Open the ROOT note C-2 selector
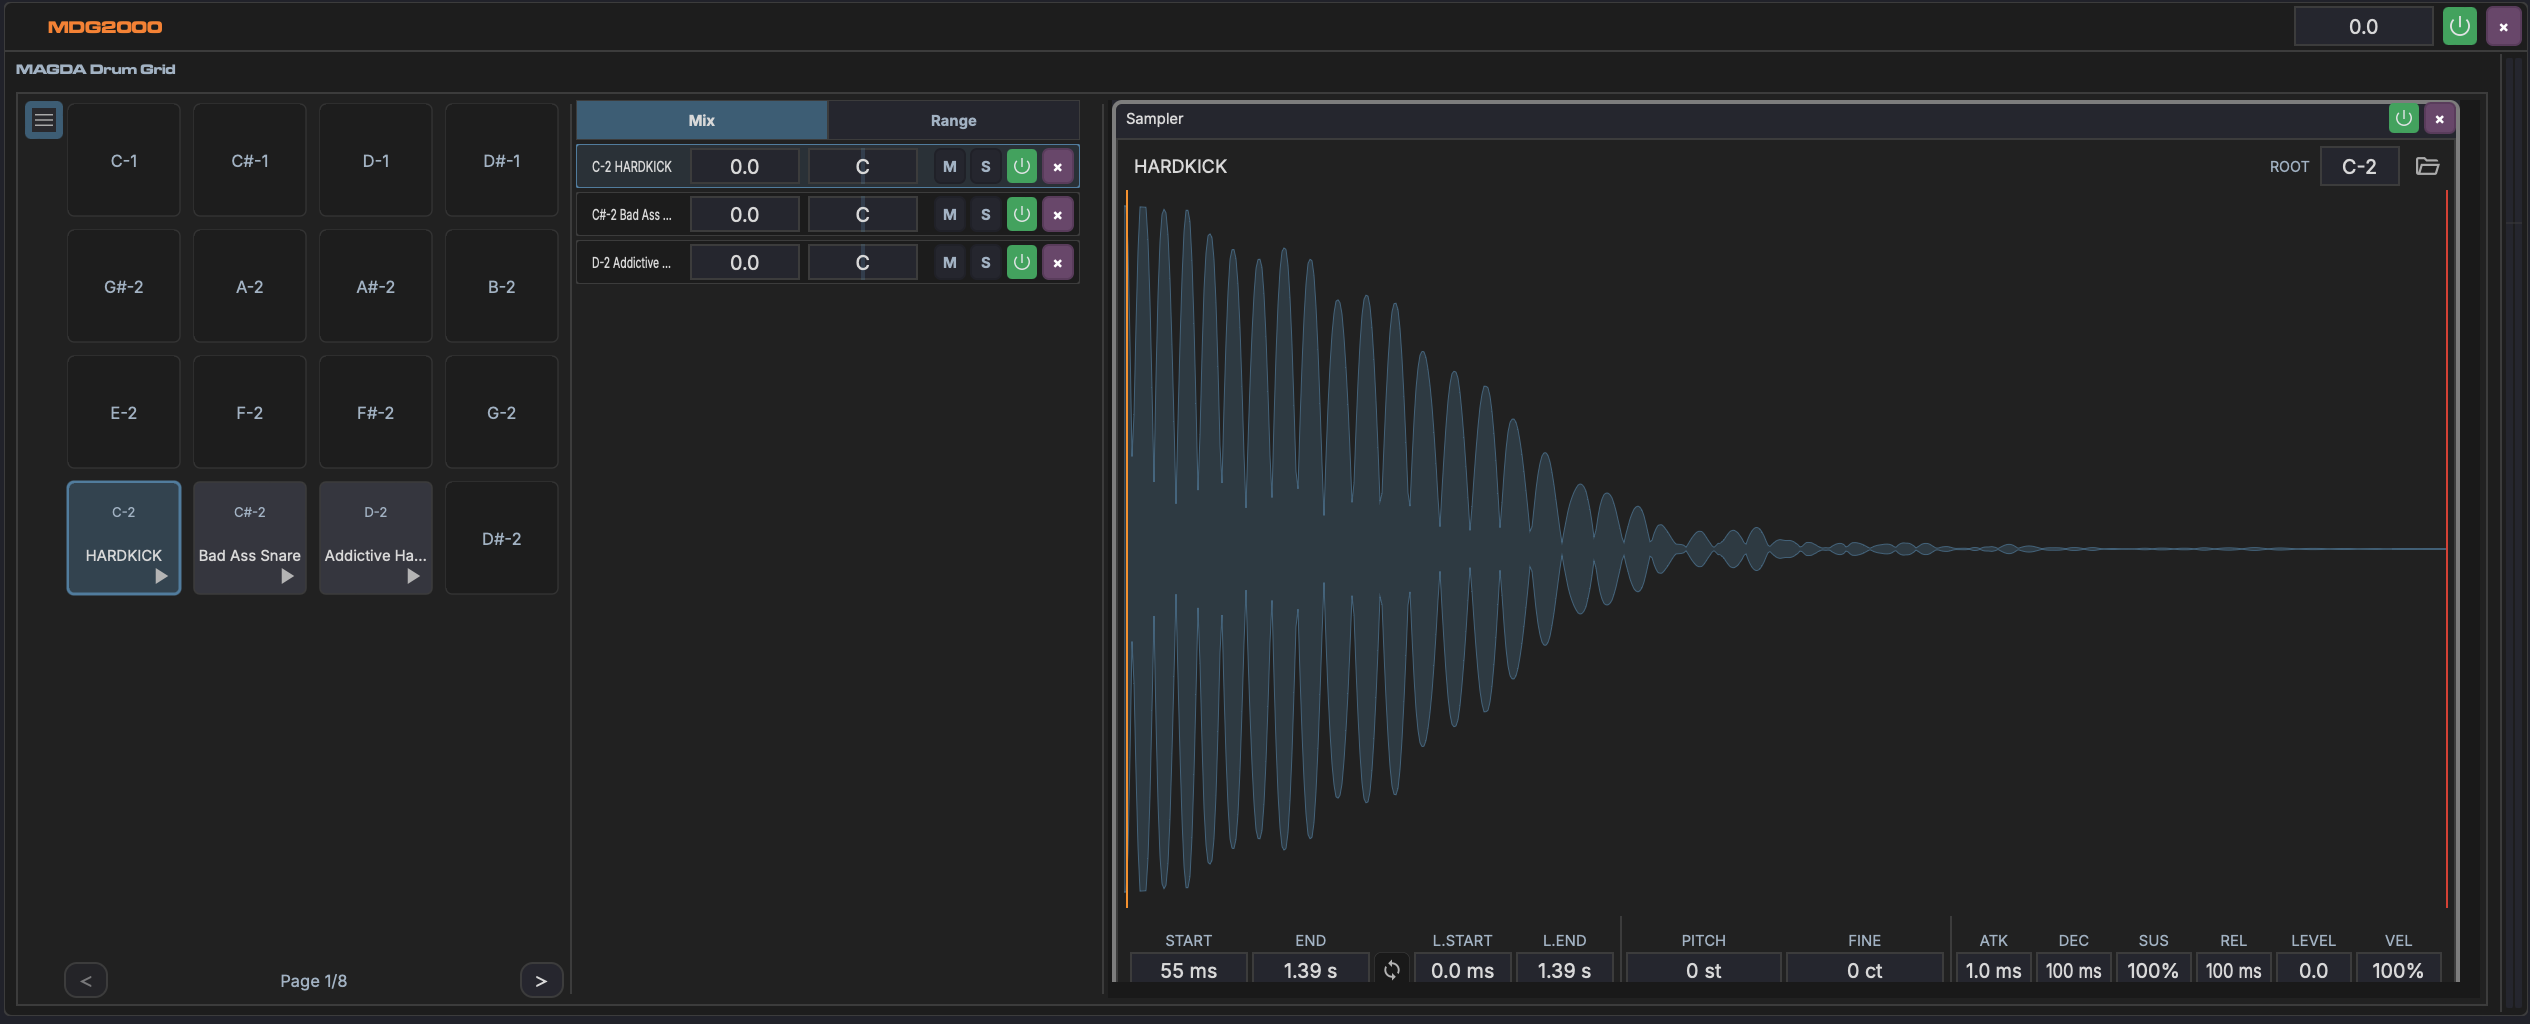 point(2358,167)
